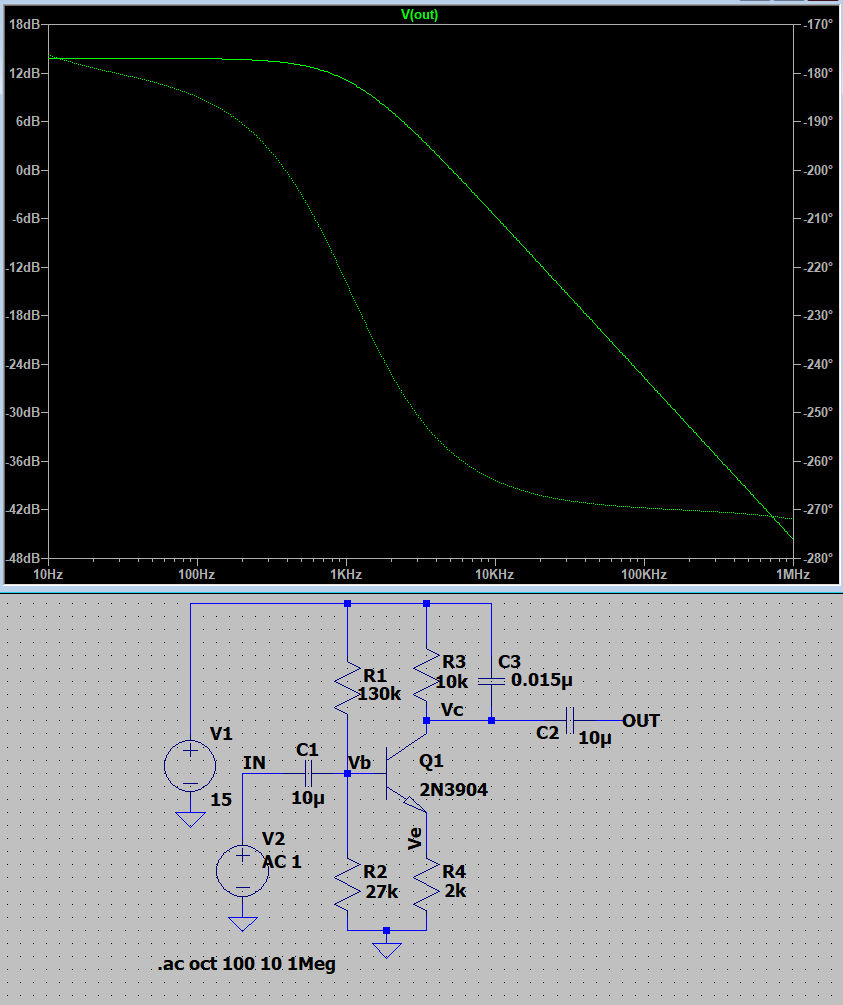The width and height of the screenshot is (843, 1005).
Task: Click the 0.015µ capacitor value text
Action: (x=543, y=679)
